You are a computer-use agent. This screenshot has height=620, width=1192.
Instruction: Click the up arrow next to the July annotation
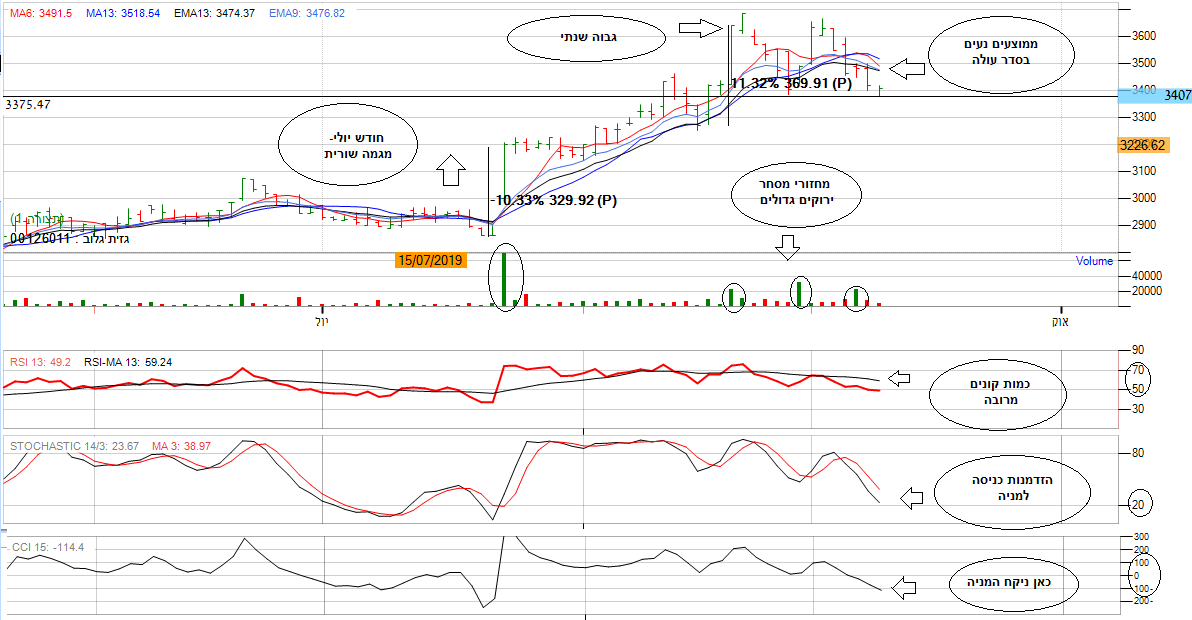(451, 170)
